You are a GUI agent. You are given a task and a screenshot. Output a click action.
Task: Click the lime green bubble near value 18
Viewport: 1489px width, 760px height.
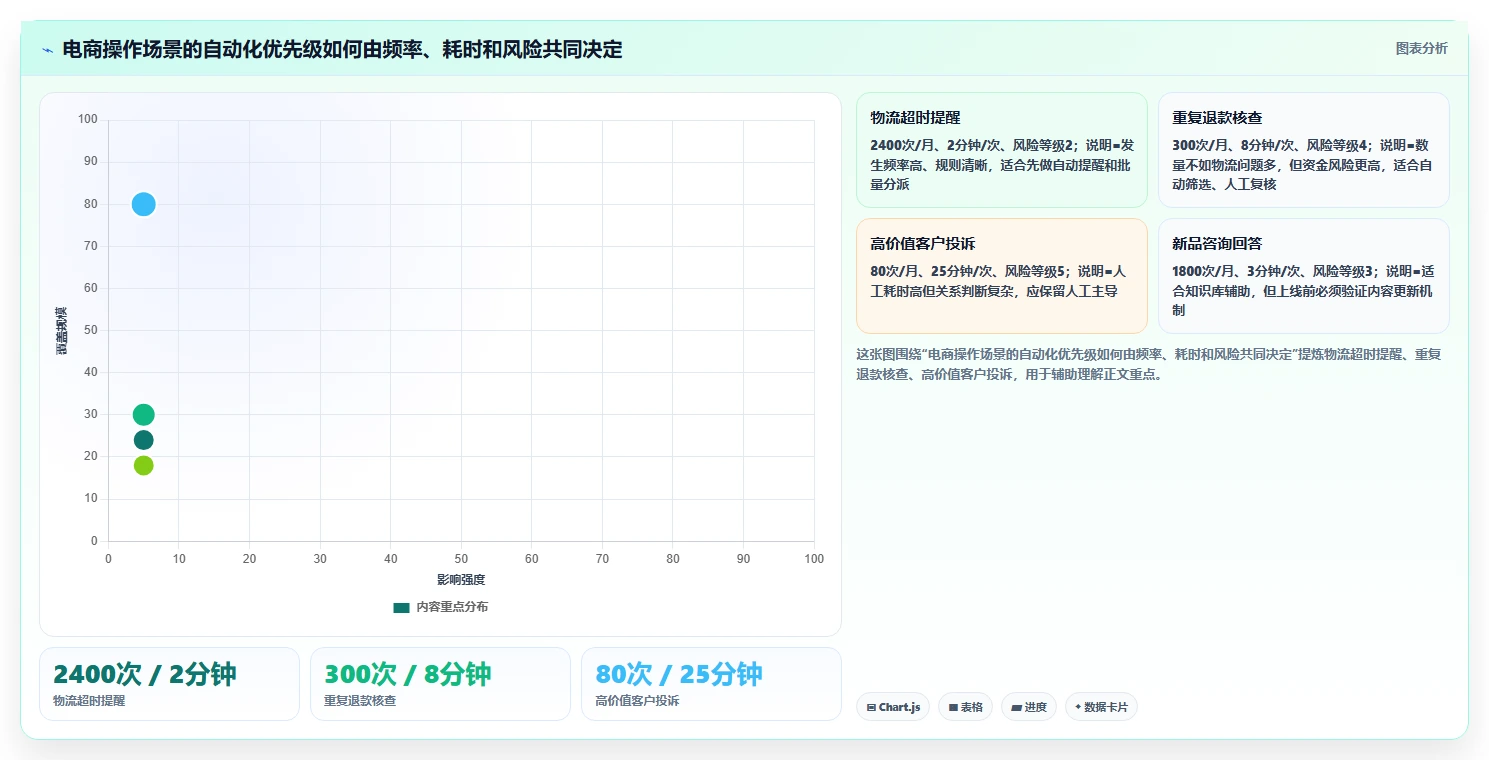pos(143,465)
